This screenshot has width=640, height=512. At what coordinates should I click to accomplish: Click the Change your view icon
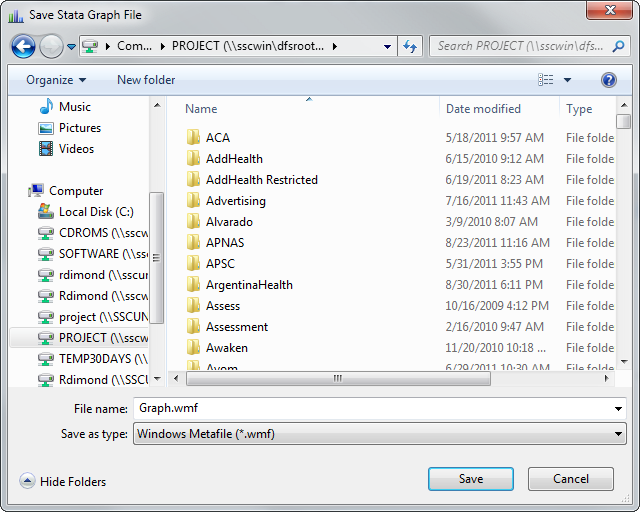[x=546, y=80]
